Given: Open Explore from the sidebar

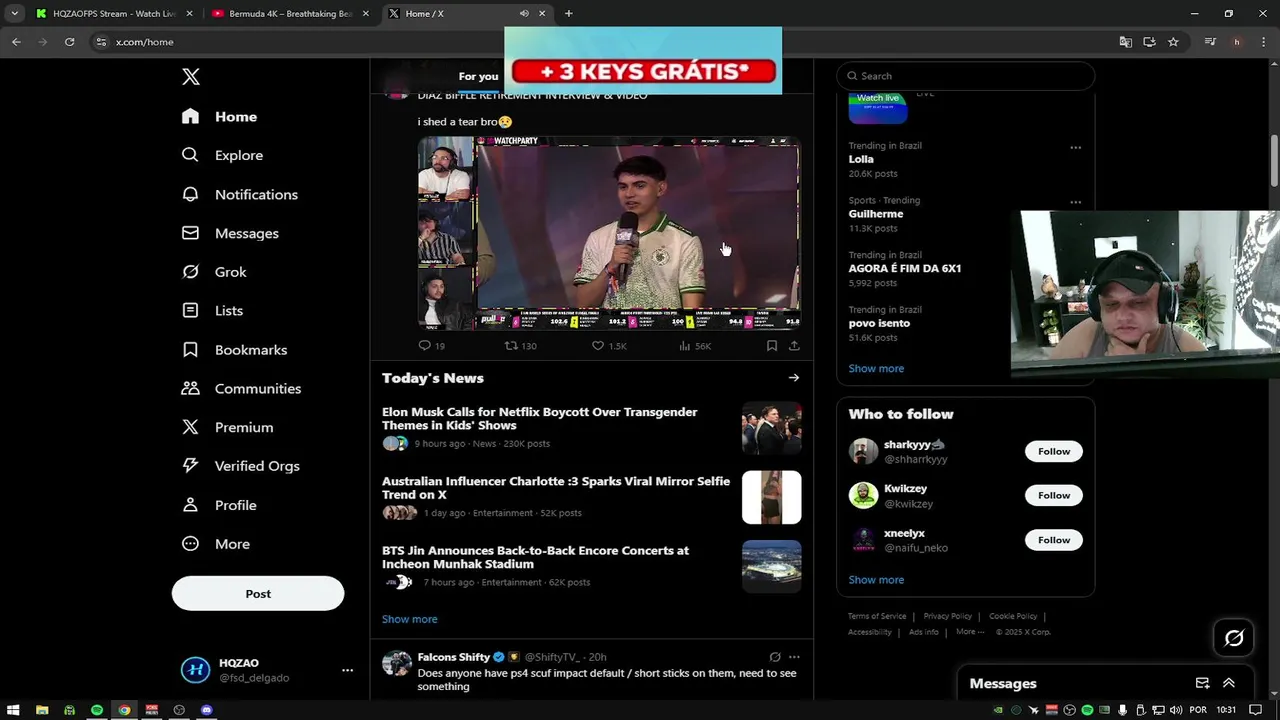Looking at the screenshot, I should point(222,155).
